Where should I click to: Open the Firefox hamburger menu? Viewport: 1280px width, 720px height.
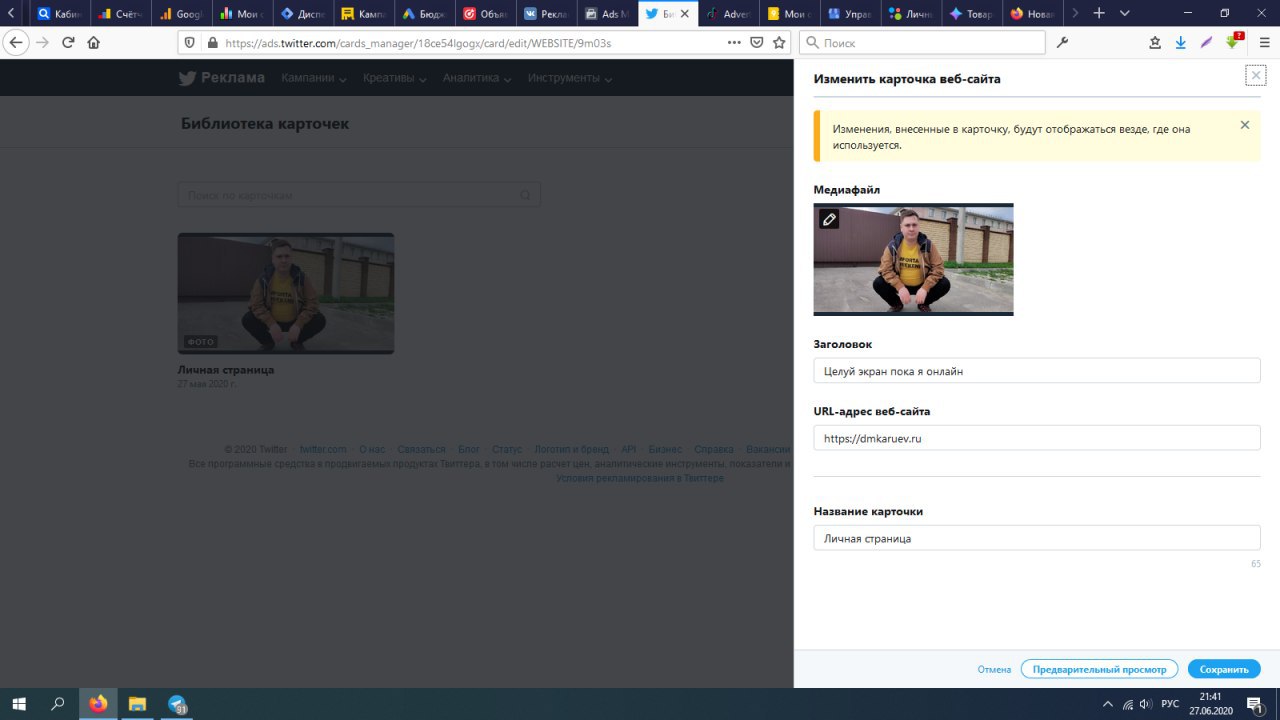[1264, 43]
